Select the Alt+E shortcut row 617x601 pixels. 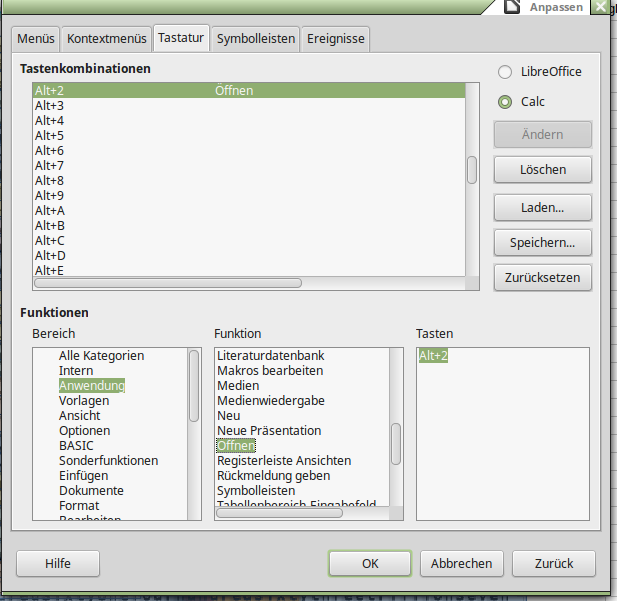pos(249,270)
